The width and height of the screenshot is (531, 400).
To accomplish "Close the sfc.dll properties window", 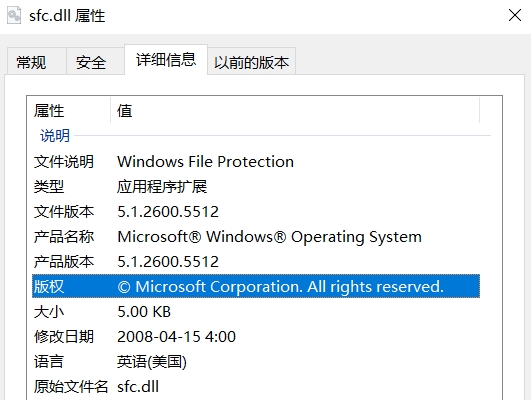I will pos(515,15).
